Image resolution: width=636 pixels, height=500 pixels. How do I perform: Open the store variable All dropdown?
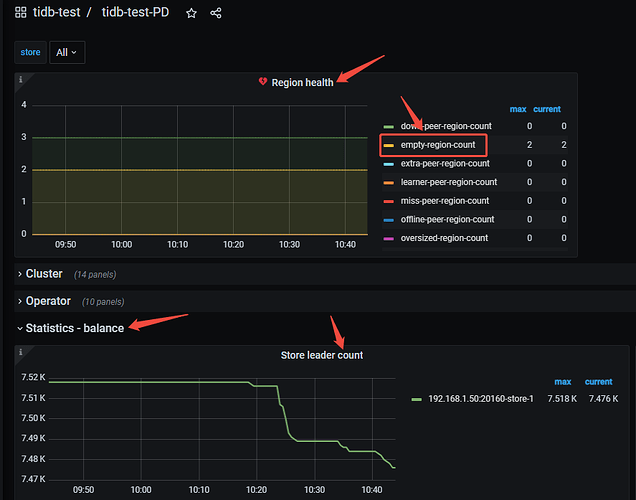coord(66,51)
